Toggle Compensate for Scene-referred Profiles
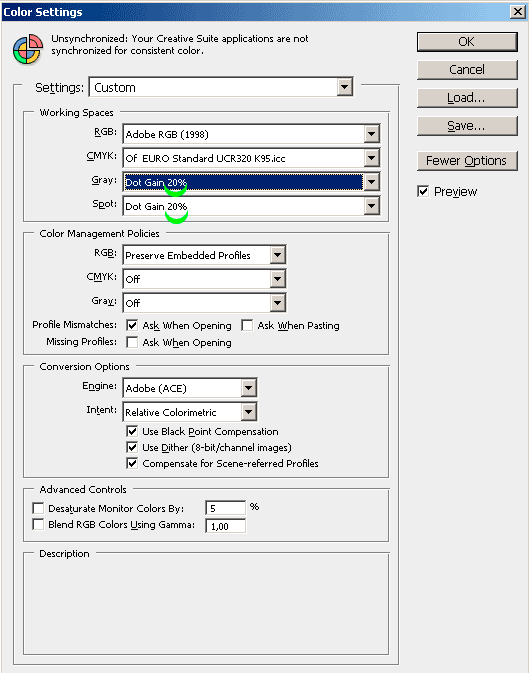This screenshot has width=529, height=673. [132, 464]
